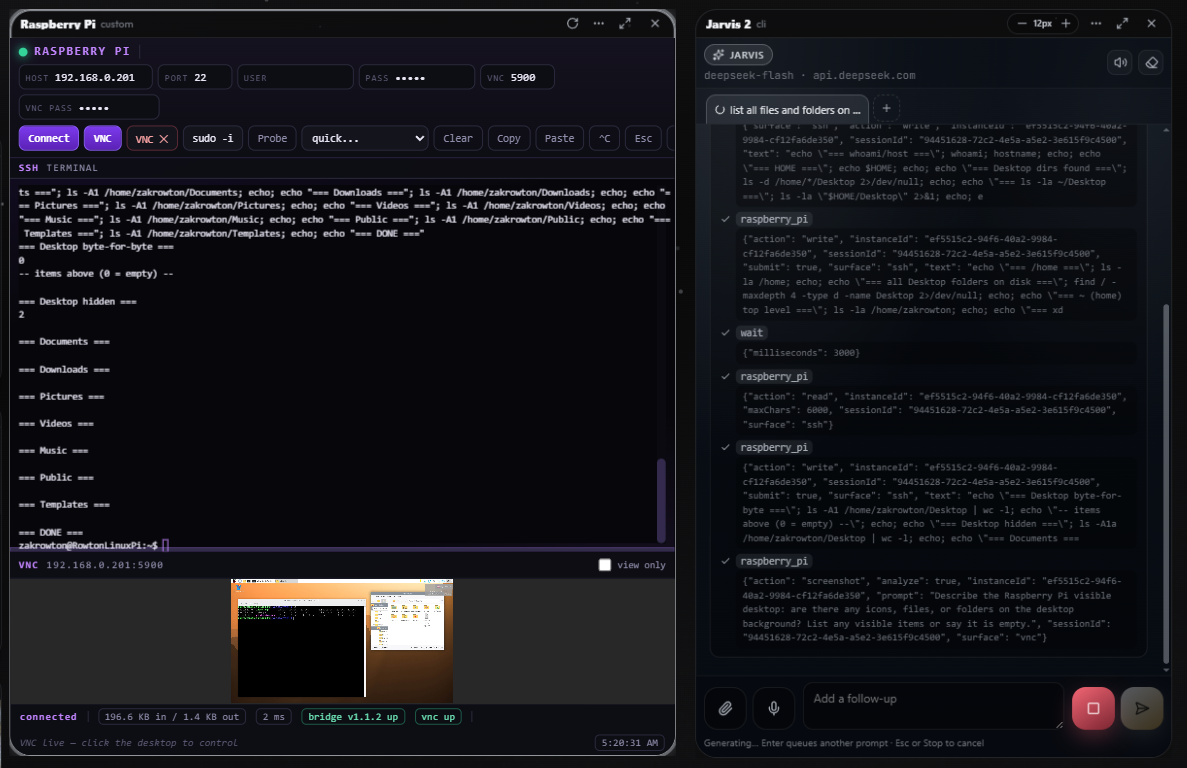
Task: Click the '=== Downloads ===' terminal line
Action: click(64, 369)
